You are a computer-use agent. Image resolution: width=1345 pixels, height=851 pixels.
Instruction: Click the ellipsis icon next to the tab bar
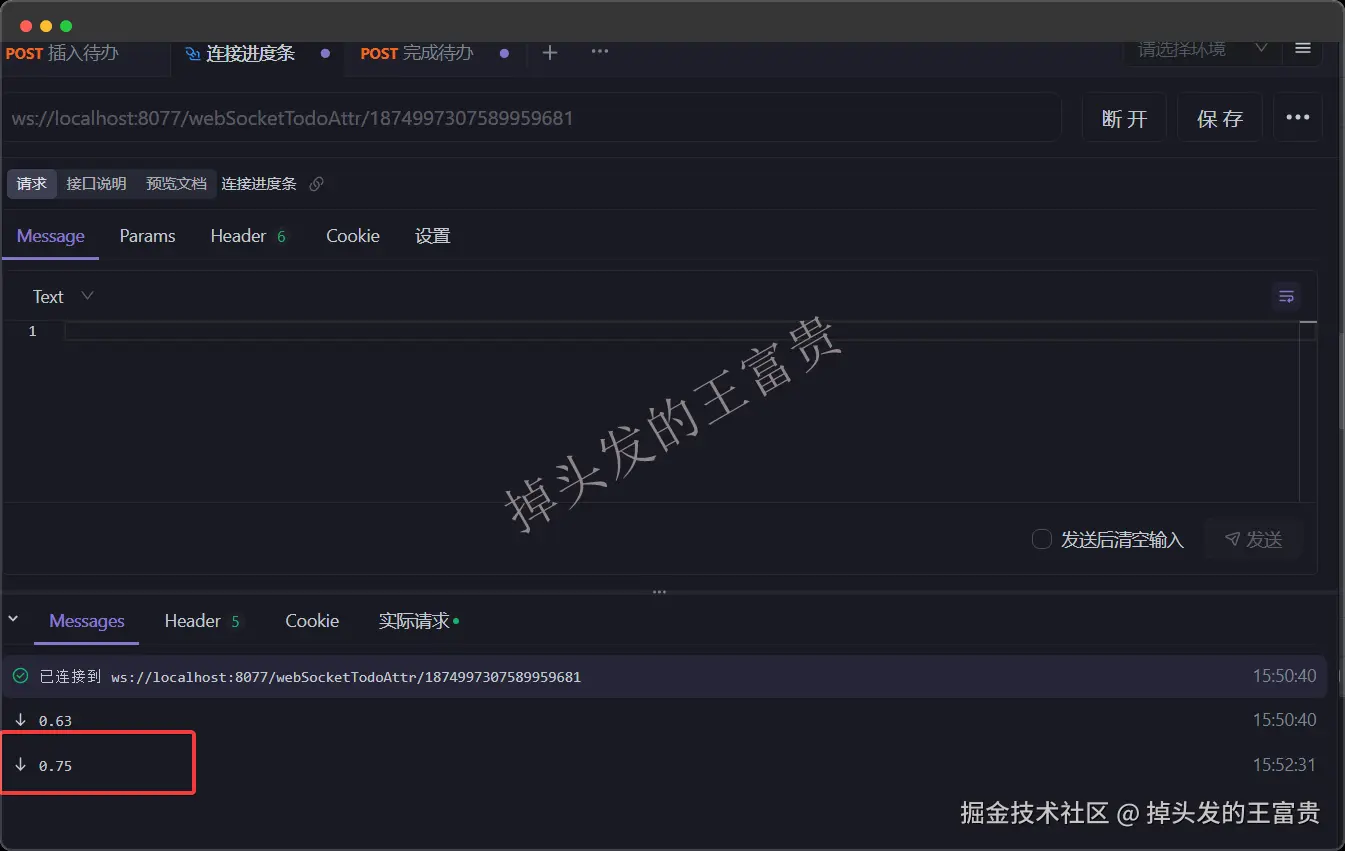[x=599, y=53]
